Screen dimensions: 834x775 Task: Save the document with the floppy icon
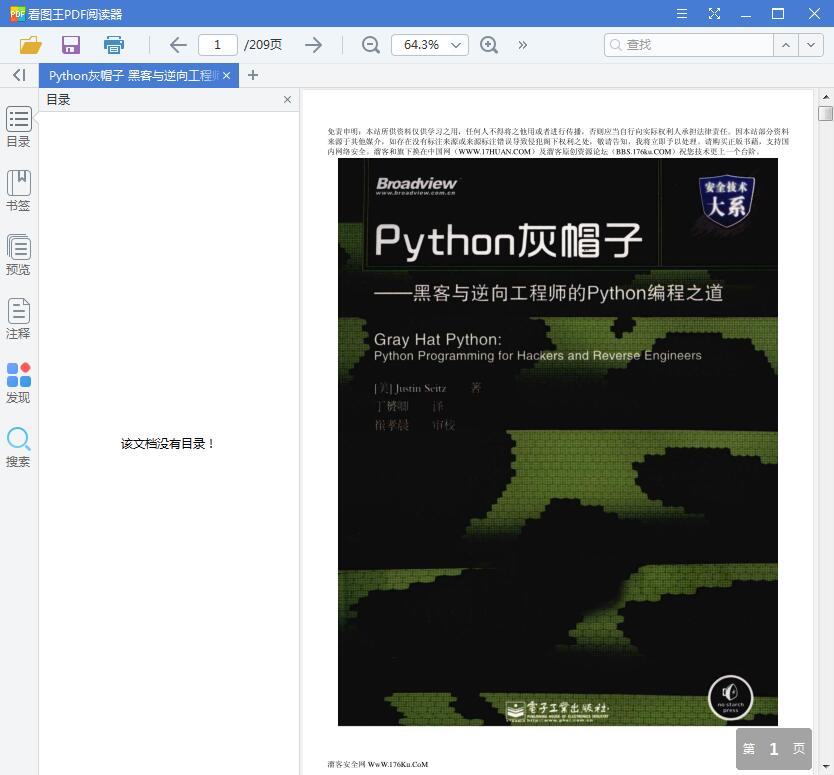pos(71,45)
